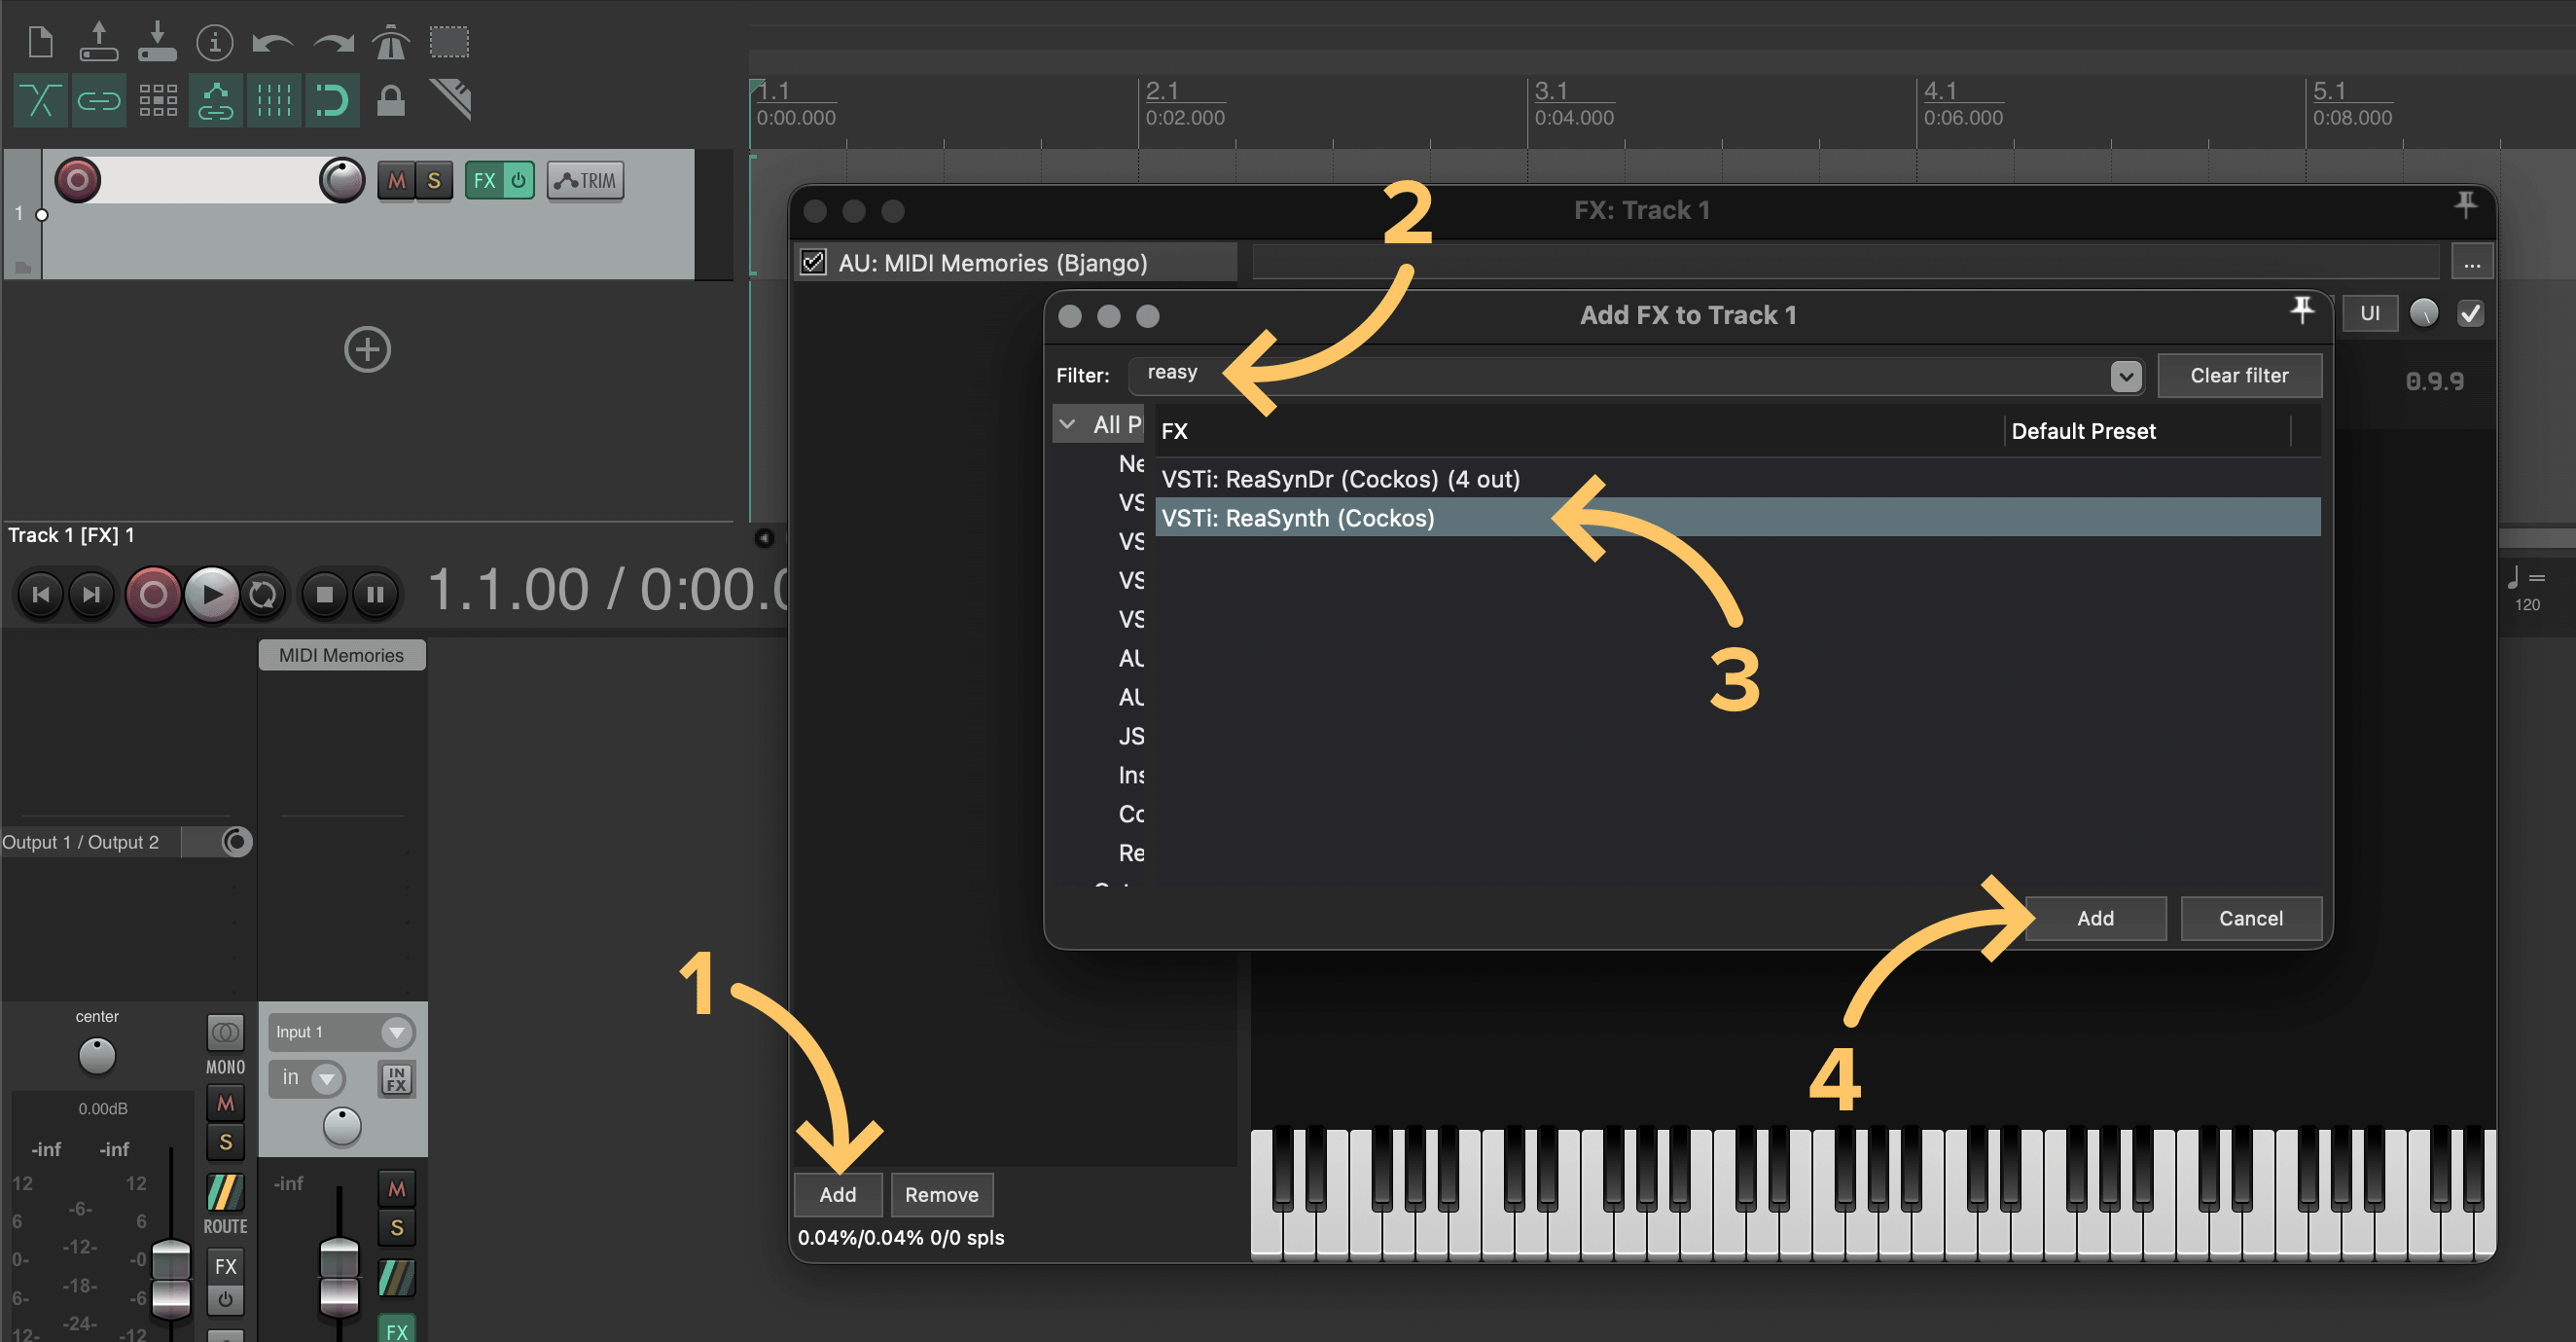Screen dimensions: 2576x1342
Task: Toggle ripple editing icon
Action: [x=157, y=100]
